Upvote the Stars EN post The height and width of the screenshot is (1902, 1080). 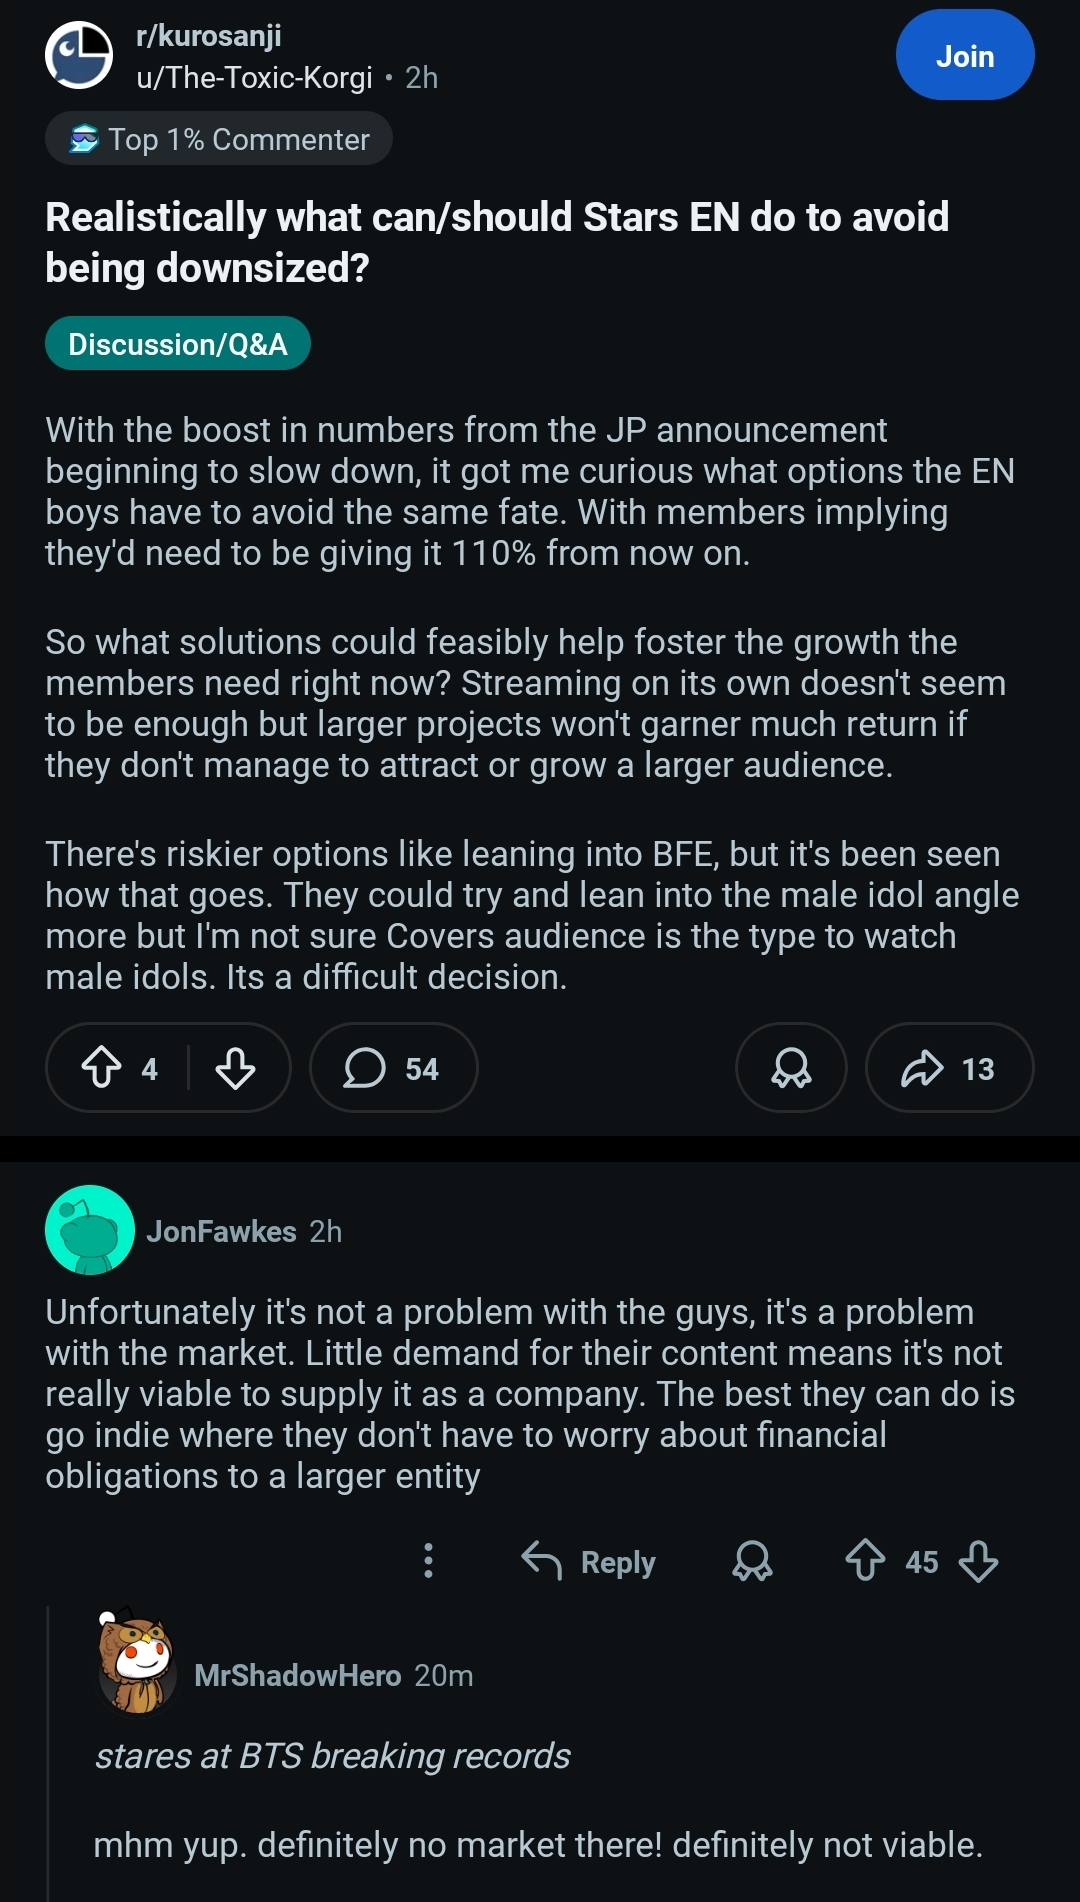[101, 1068]
